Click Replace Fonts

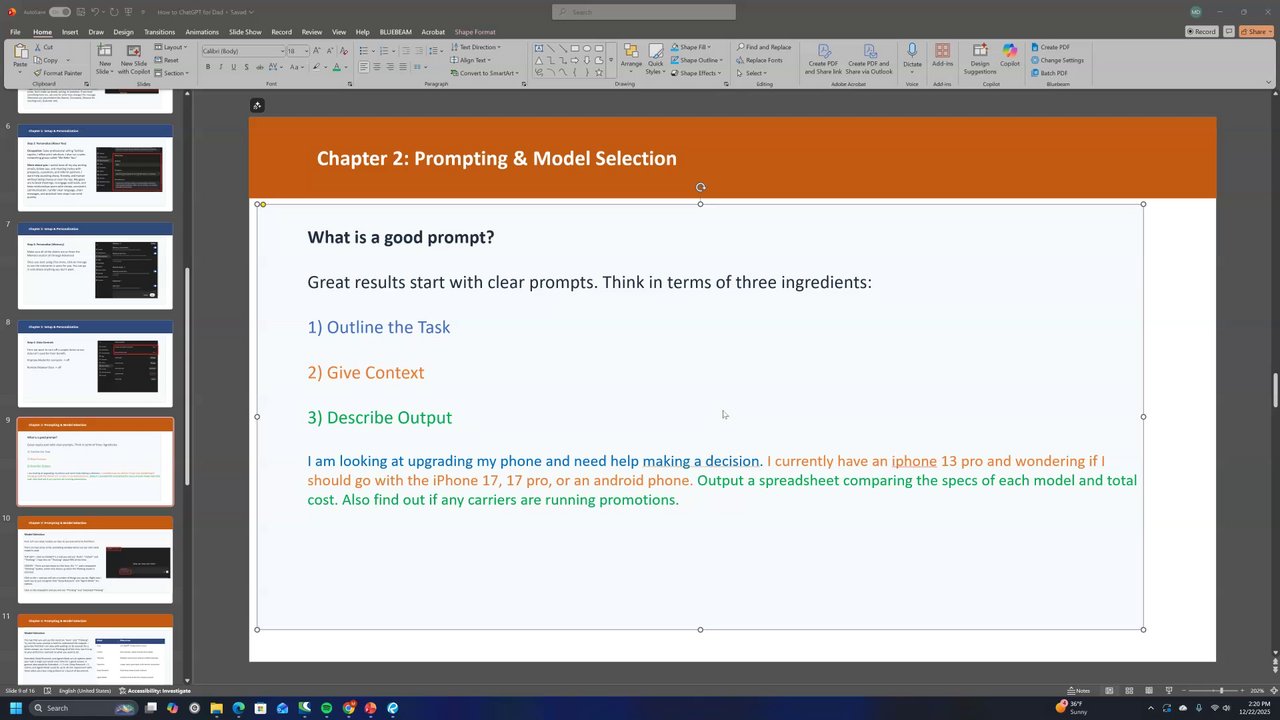(759, 60)
